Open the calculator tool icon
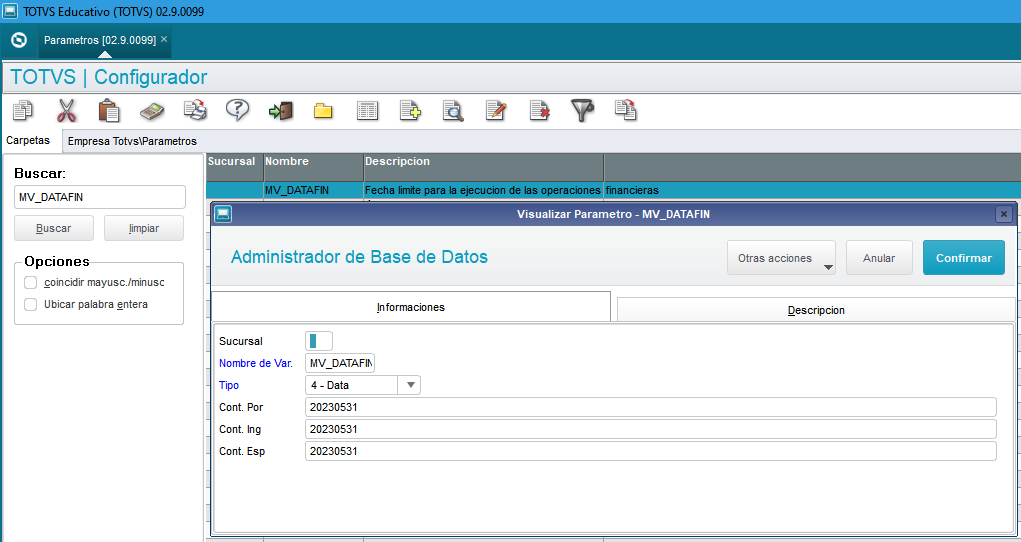Image resolution: width=1021 pixels, height=542 pixels. (152, 111)
